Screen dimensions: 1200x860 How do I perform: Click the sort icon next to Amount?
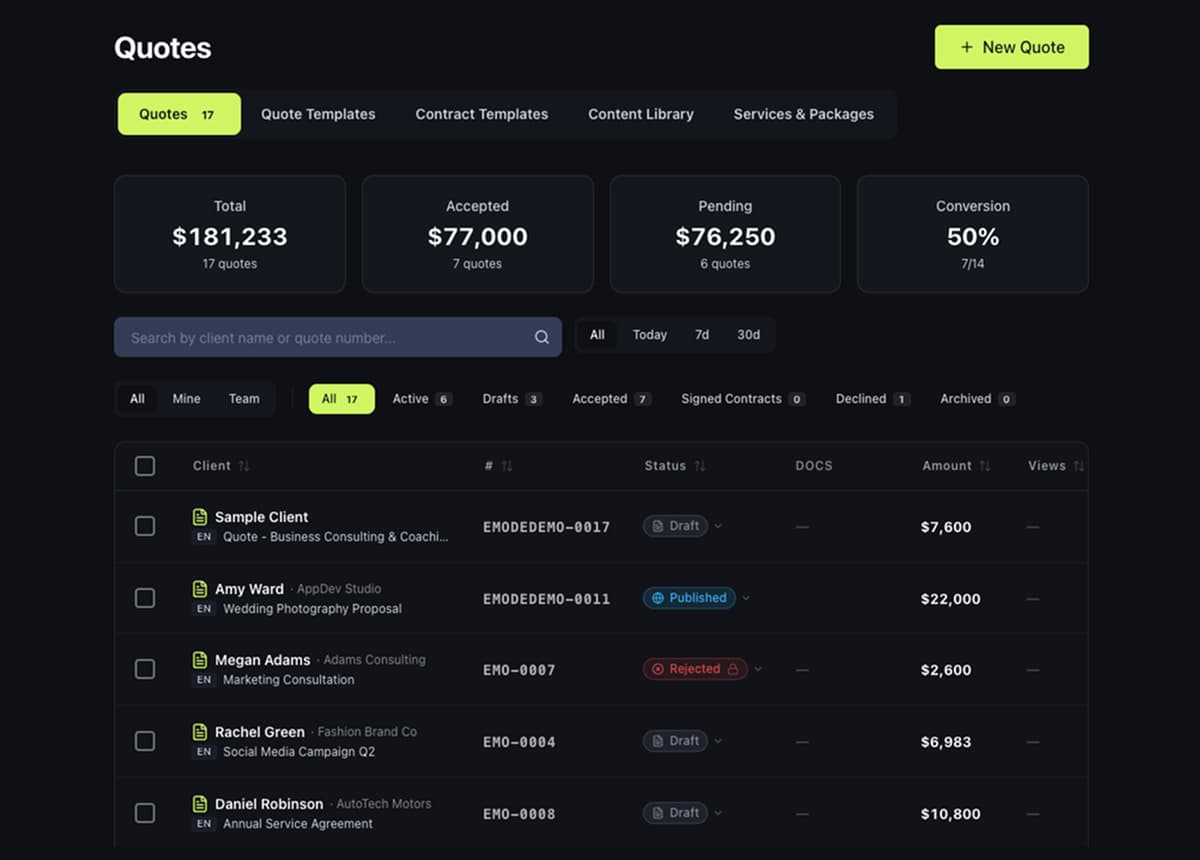pyautogui.click(x=985, y=466)
